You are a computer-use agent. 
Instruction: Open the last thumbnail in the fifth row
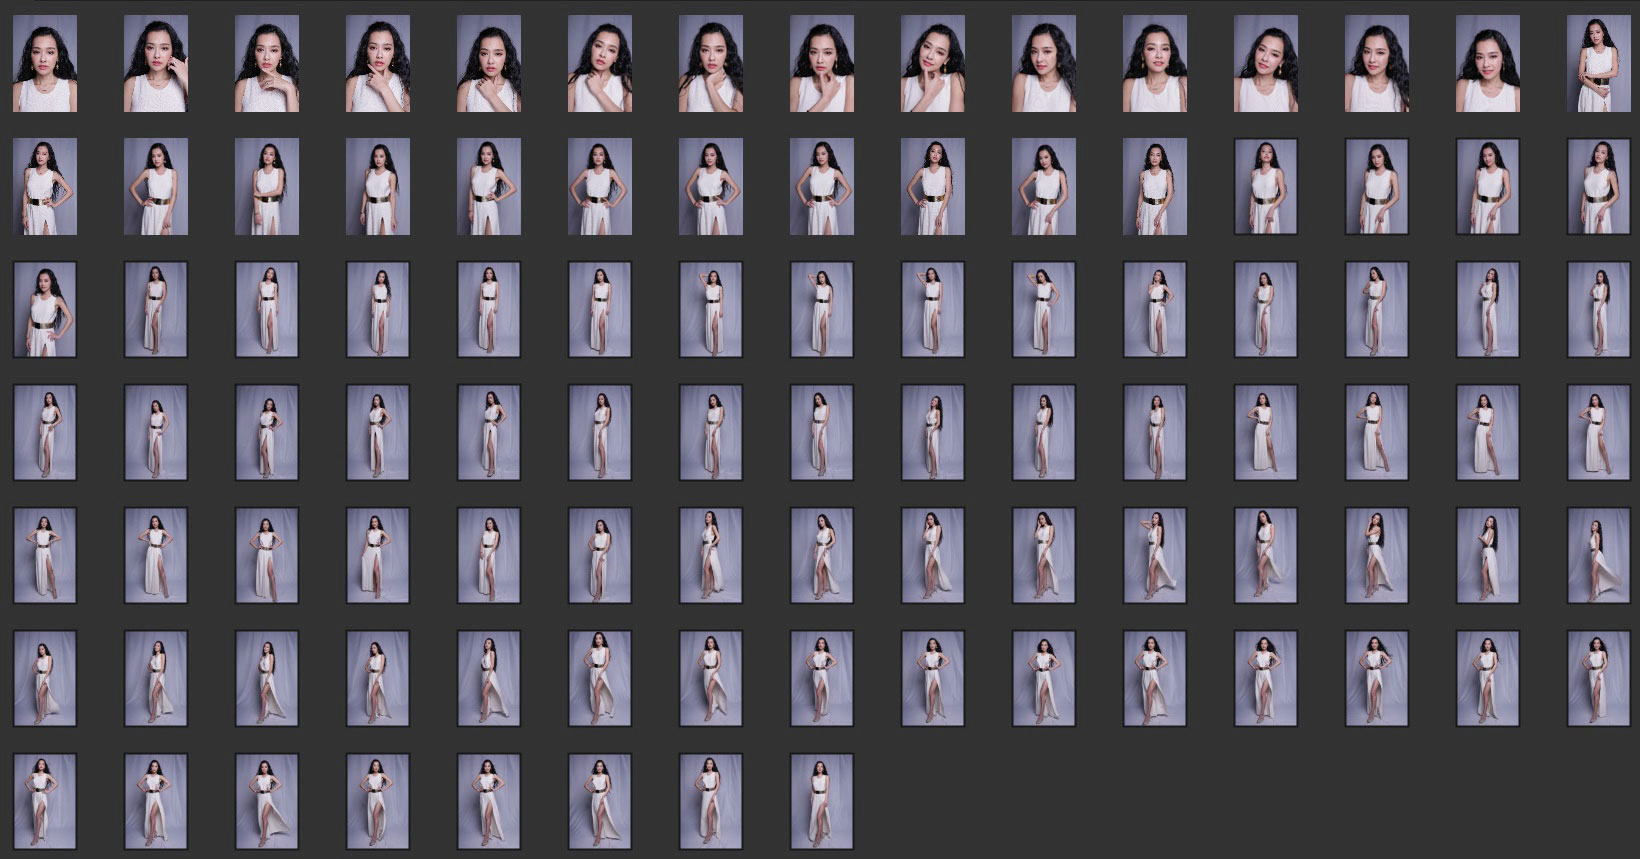point(1599,556)
